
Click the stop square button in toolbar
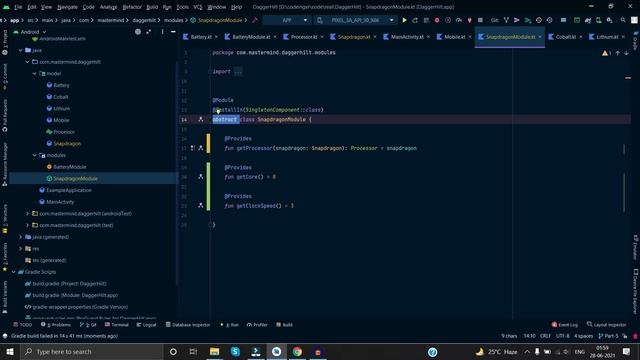click(x=480, y=20)
